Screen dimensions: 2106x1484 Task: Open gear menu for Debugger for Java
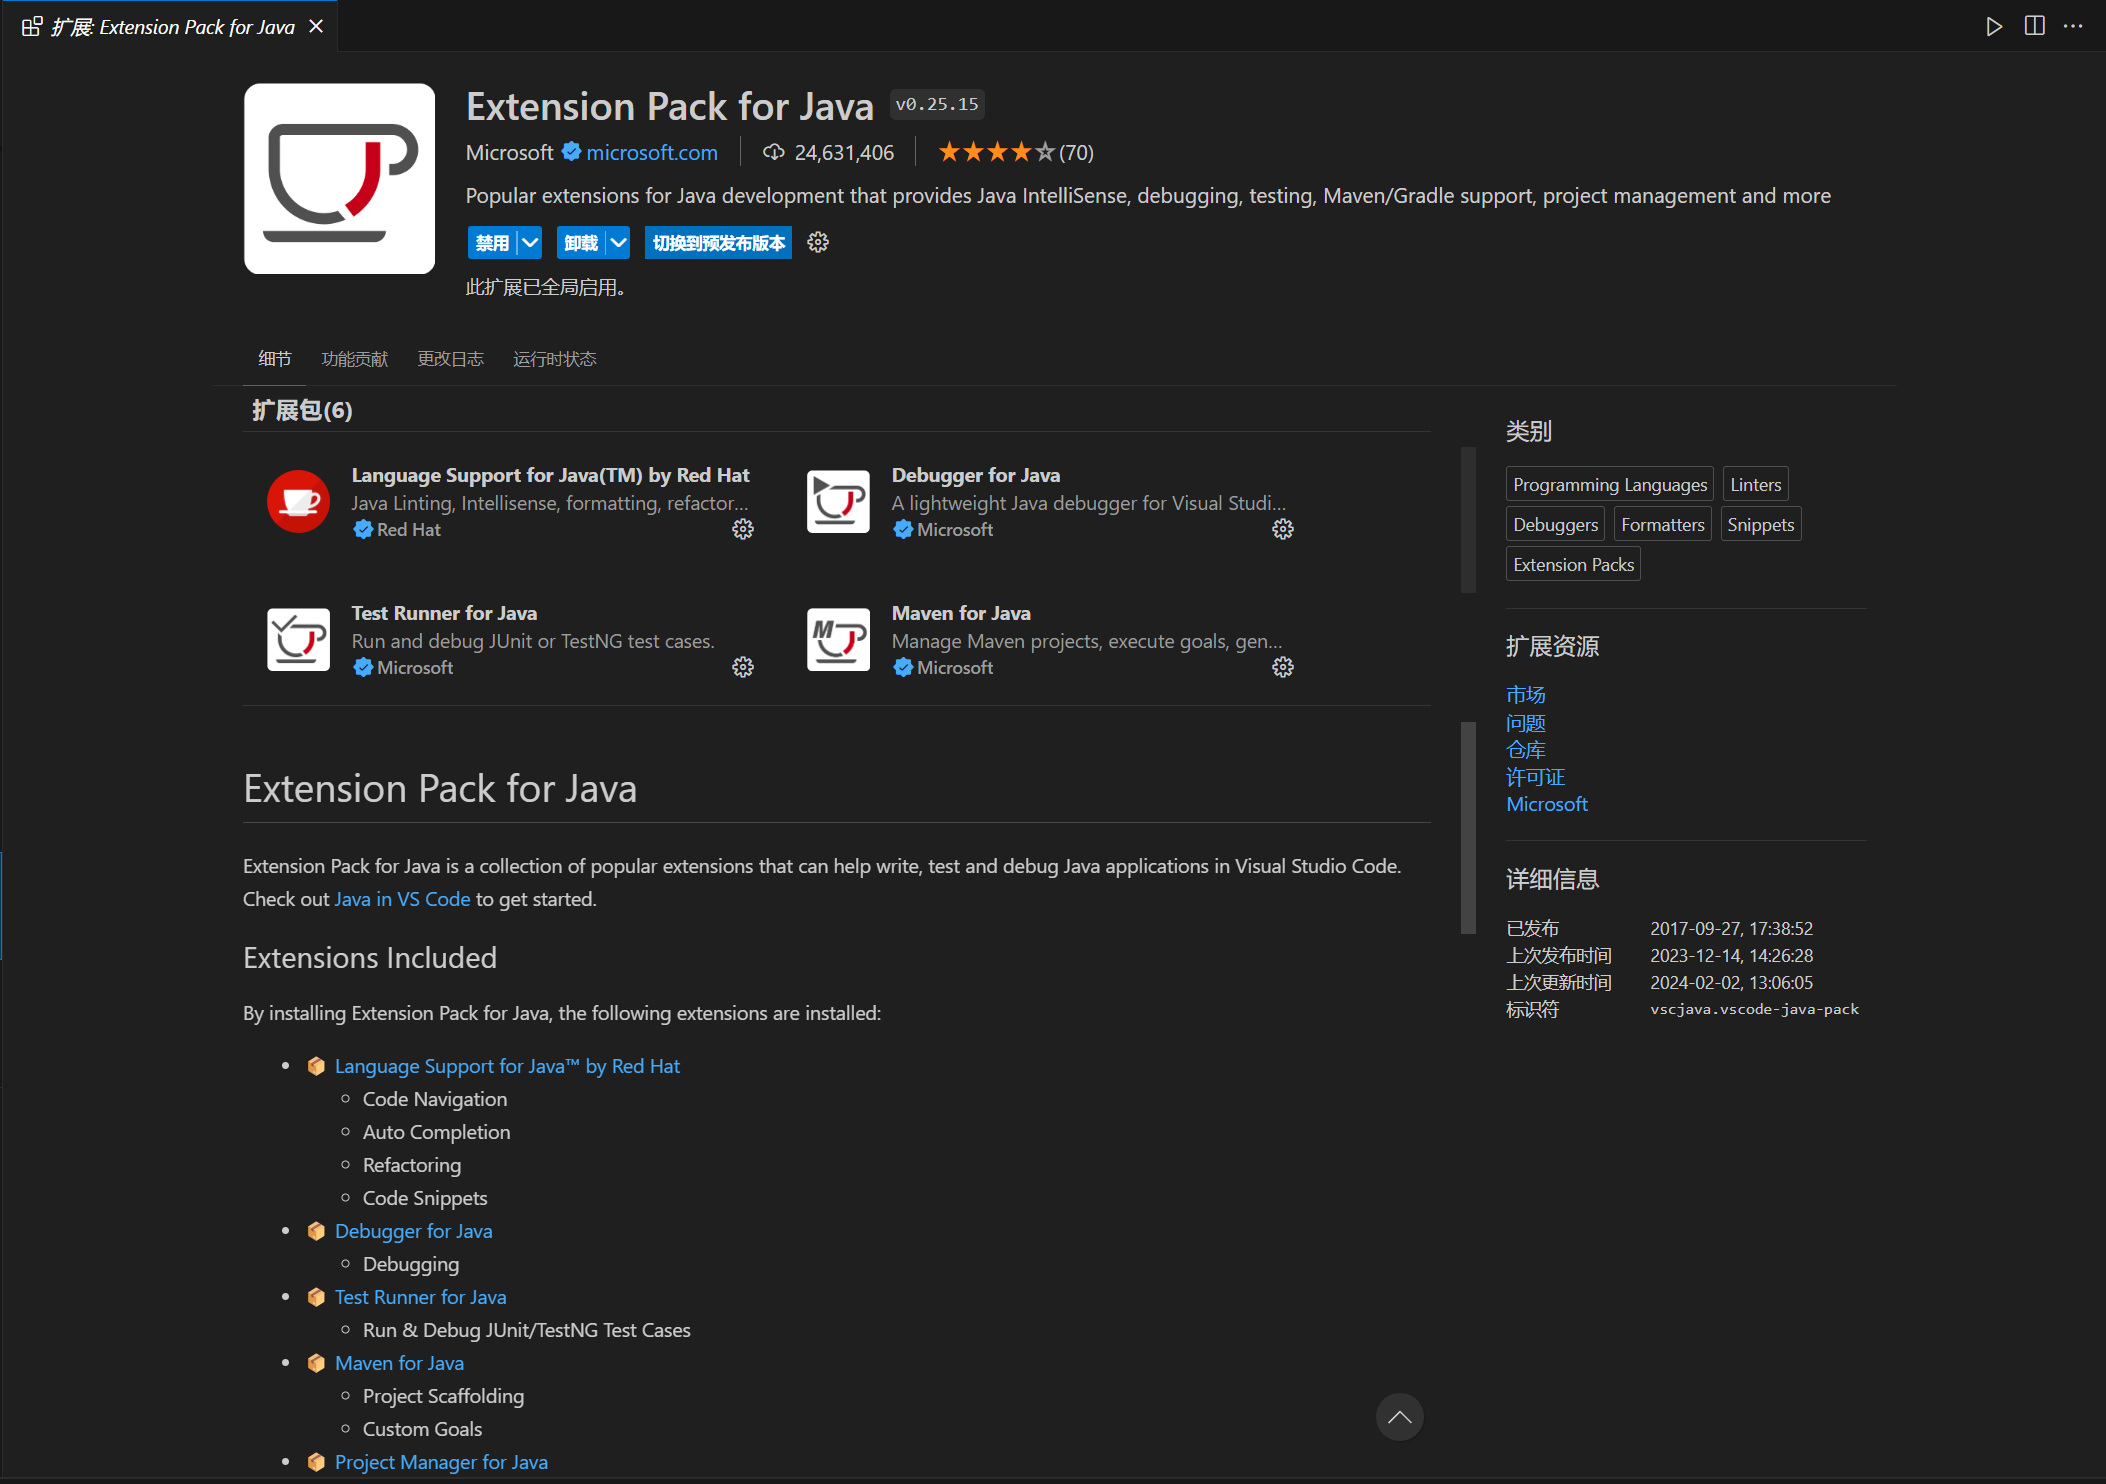pos(1283,529)
